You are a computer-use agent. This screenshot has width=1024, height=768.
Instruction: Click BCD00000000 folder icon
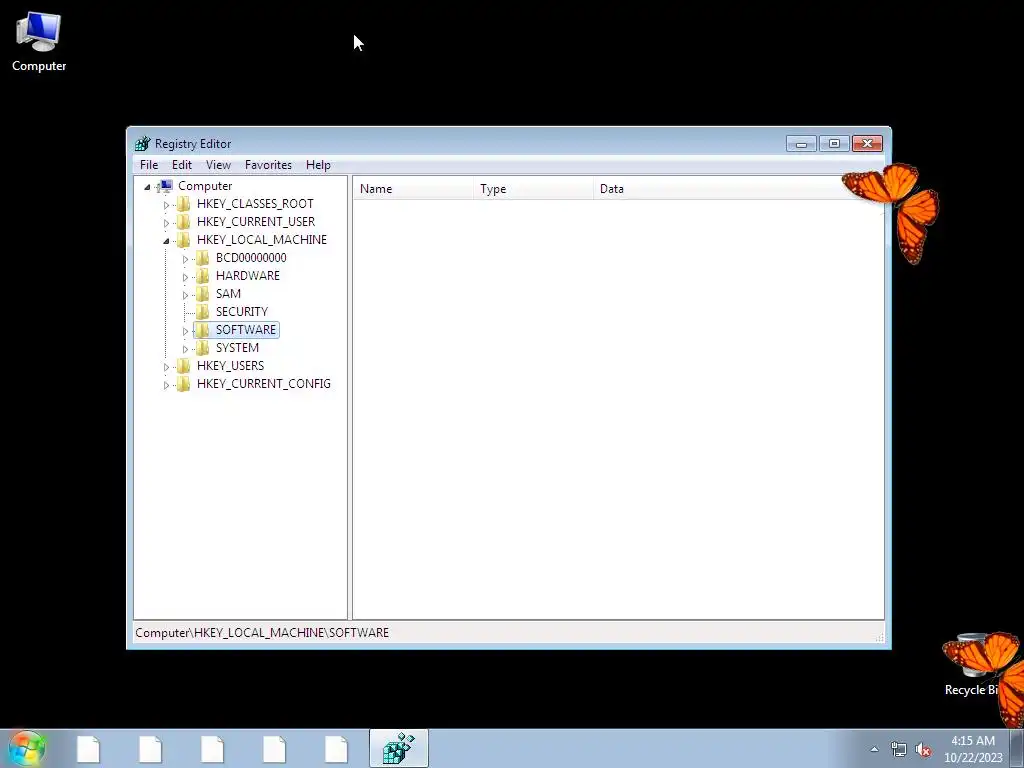[203, 258]
